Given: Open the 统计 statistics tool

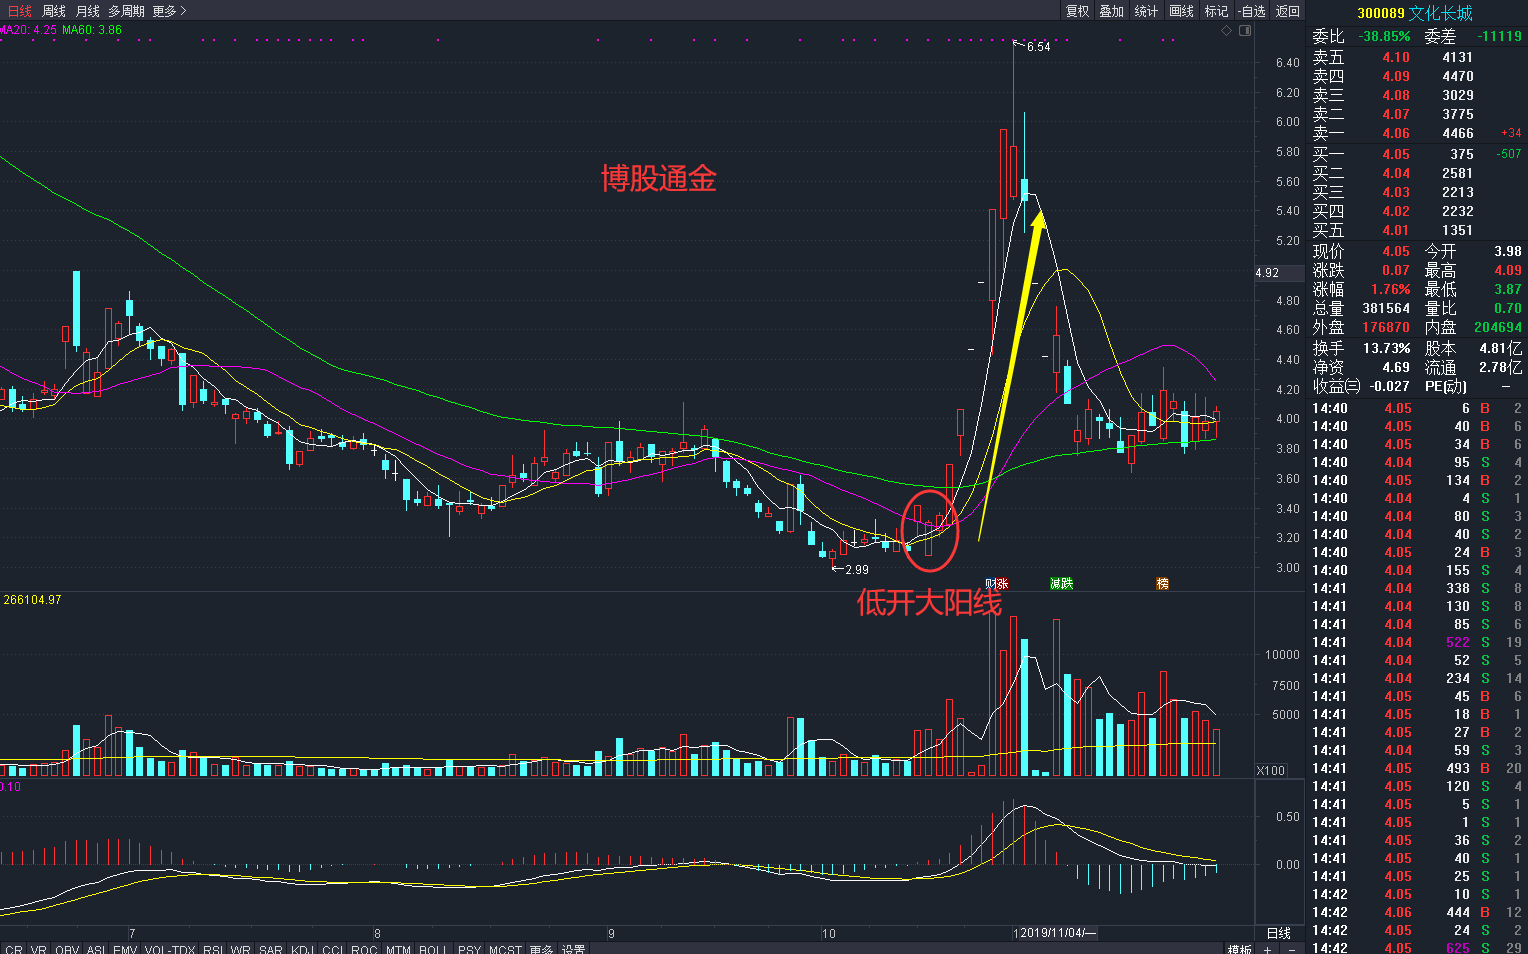Looking at the screenshot, I should (x=1146, y=11).
